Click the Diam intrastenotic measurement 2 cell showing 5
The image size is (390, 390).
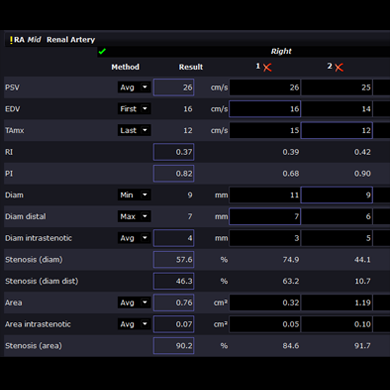coord(337,238)
